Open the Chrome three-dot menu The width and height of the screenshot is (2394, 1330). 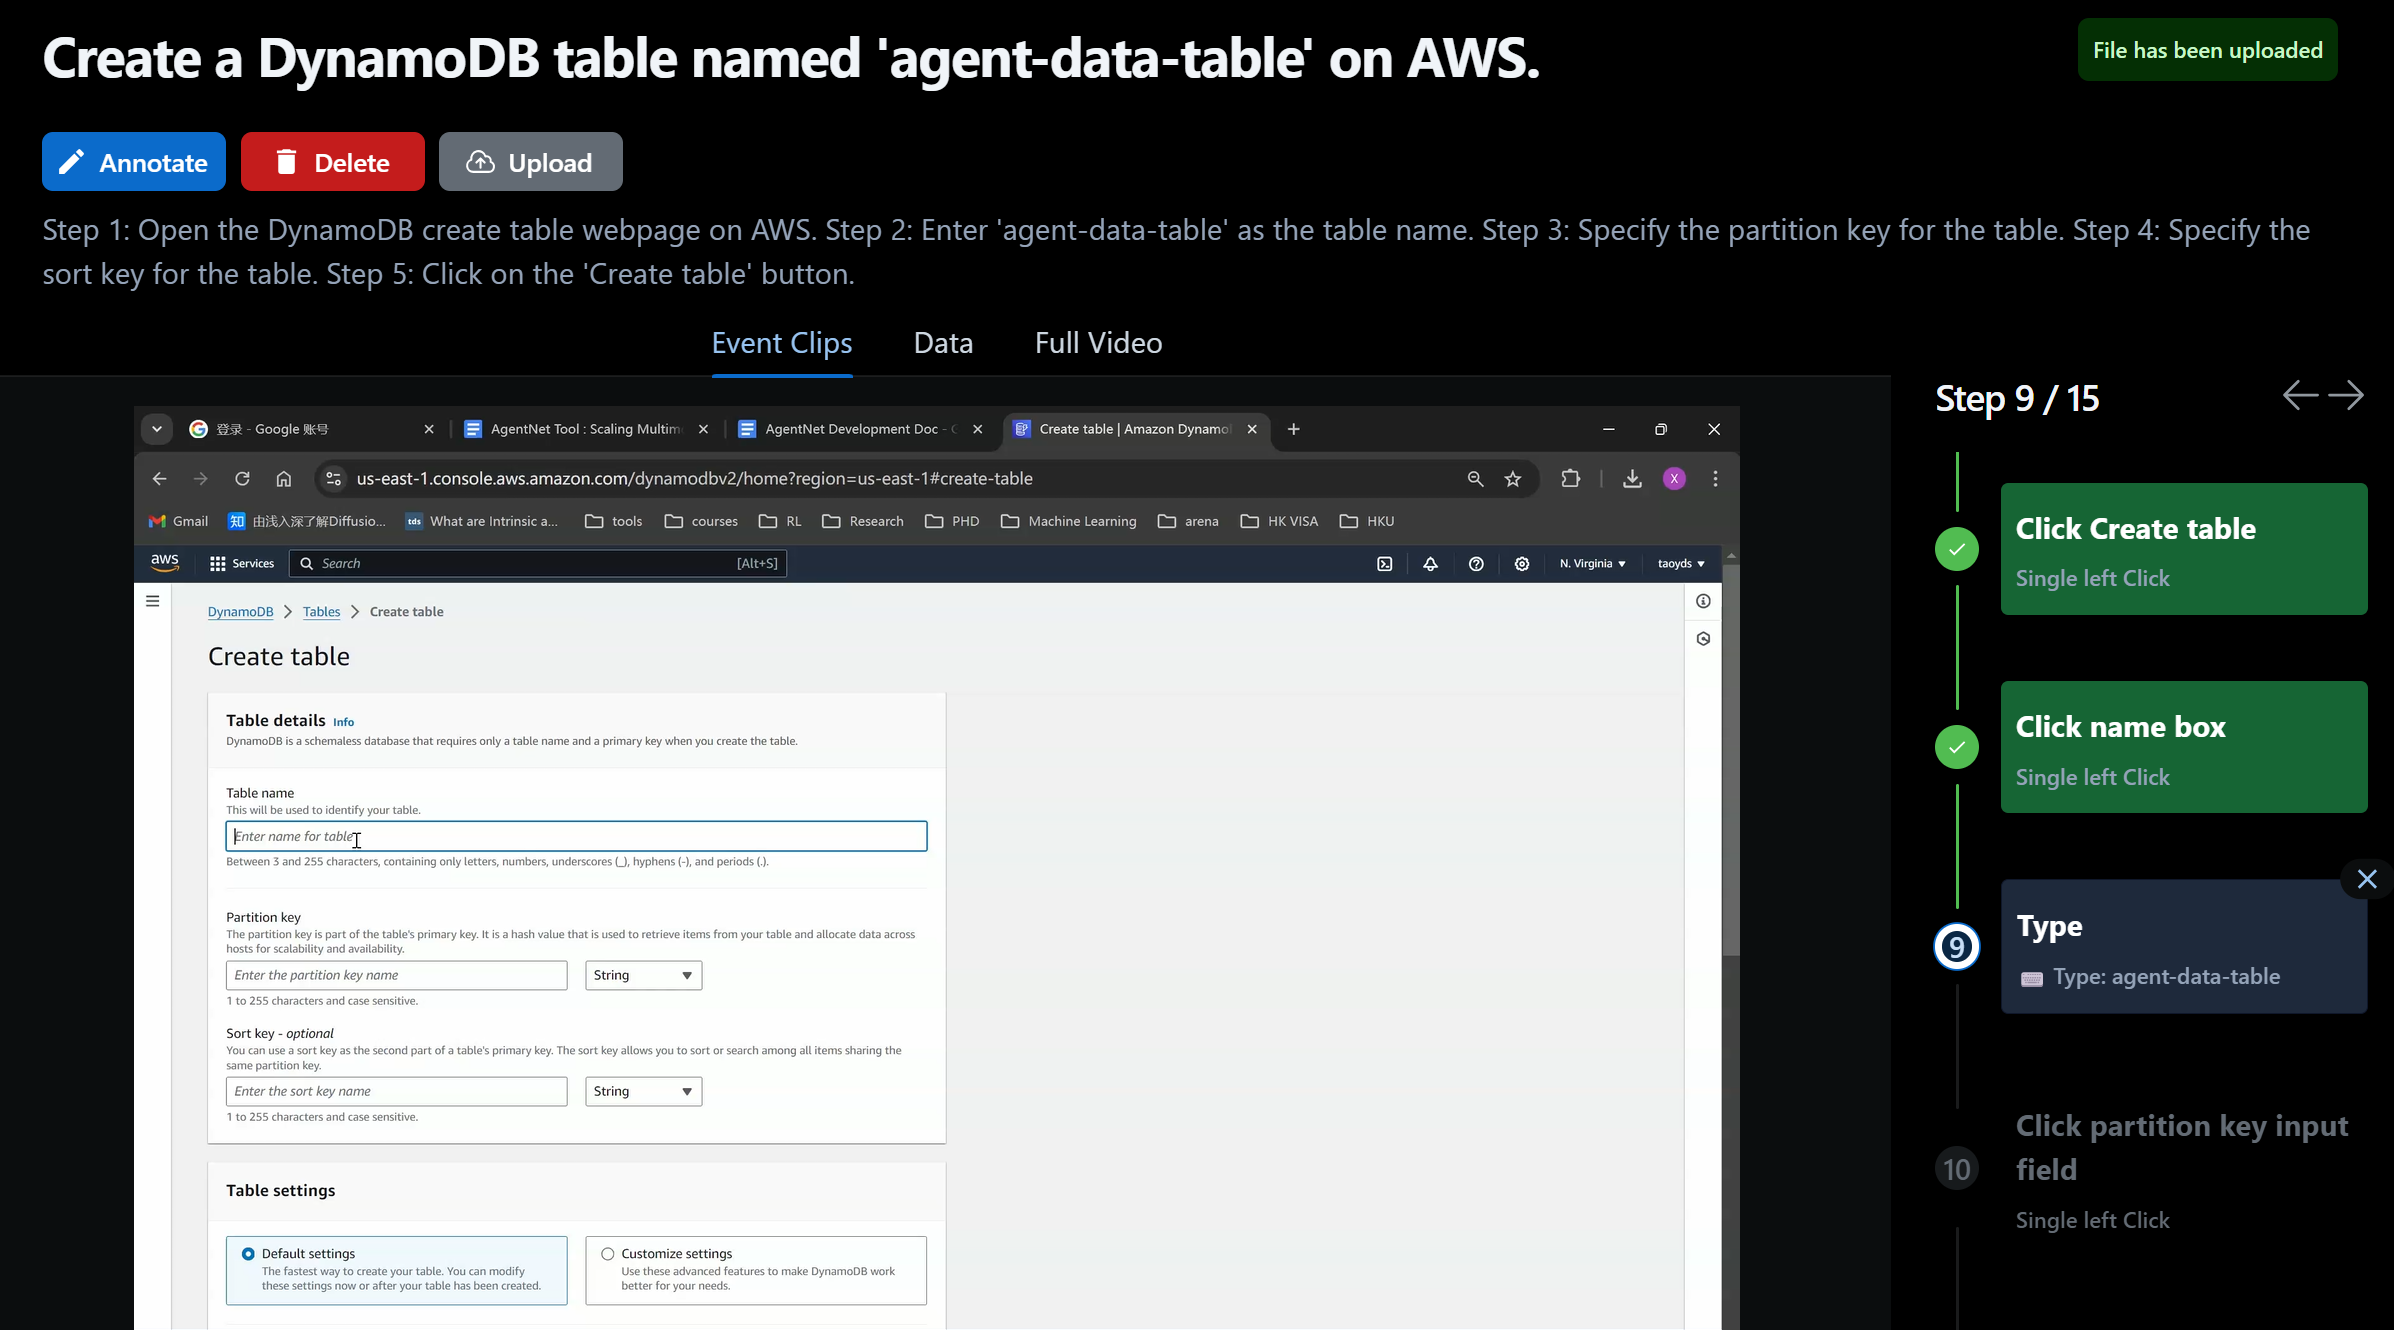(1715, 479)
